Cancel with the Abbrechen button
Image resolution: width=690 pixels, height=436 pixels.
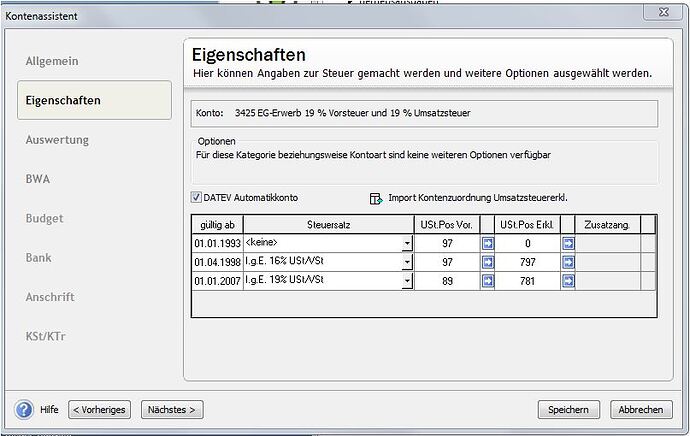pos(641,410)
